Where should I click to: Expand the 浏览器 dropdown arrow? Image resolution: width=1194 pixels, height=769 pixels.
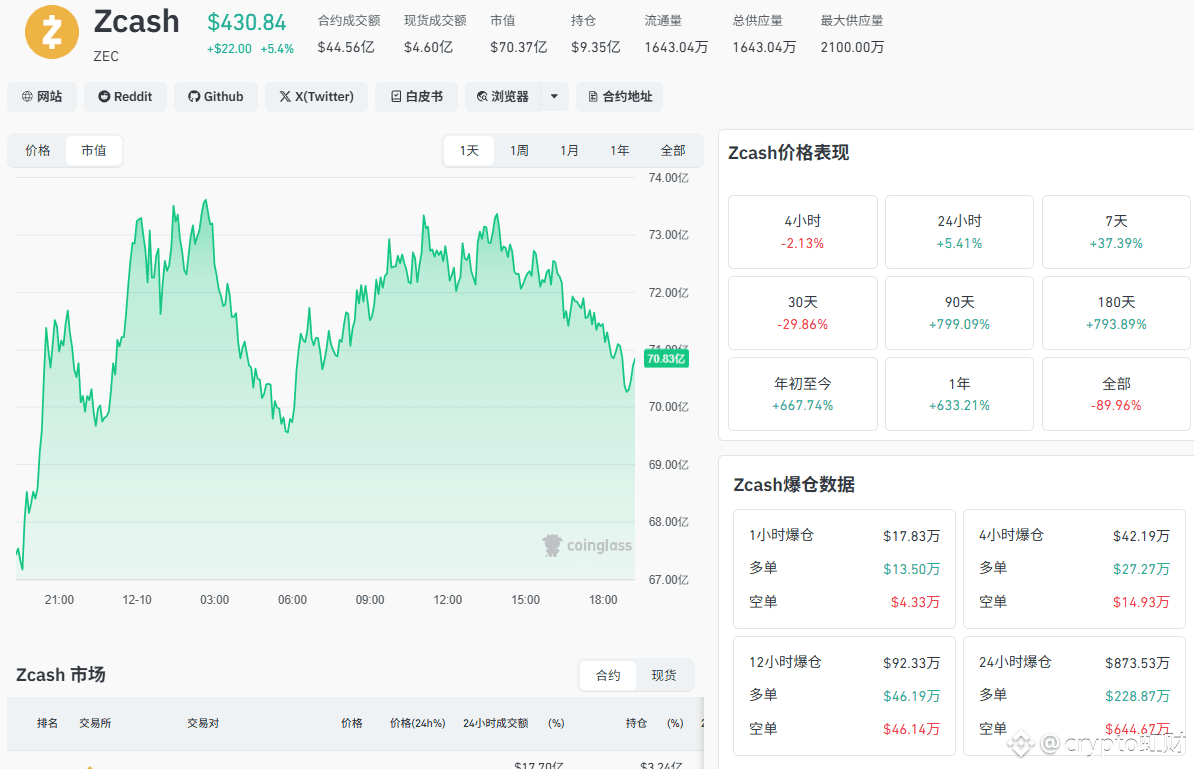(x=554, y=97)
